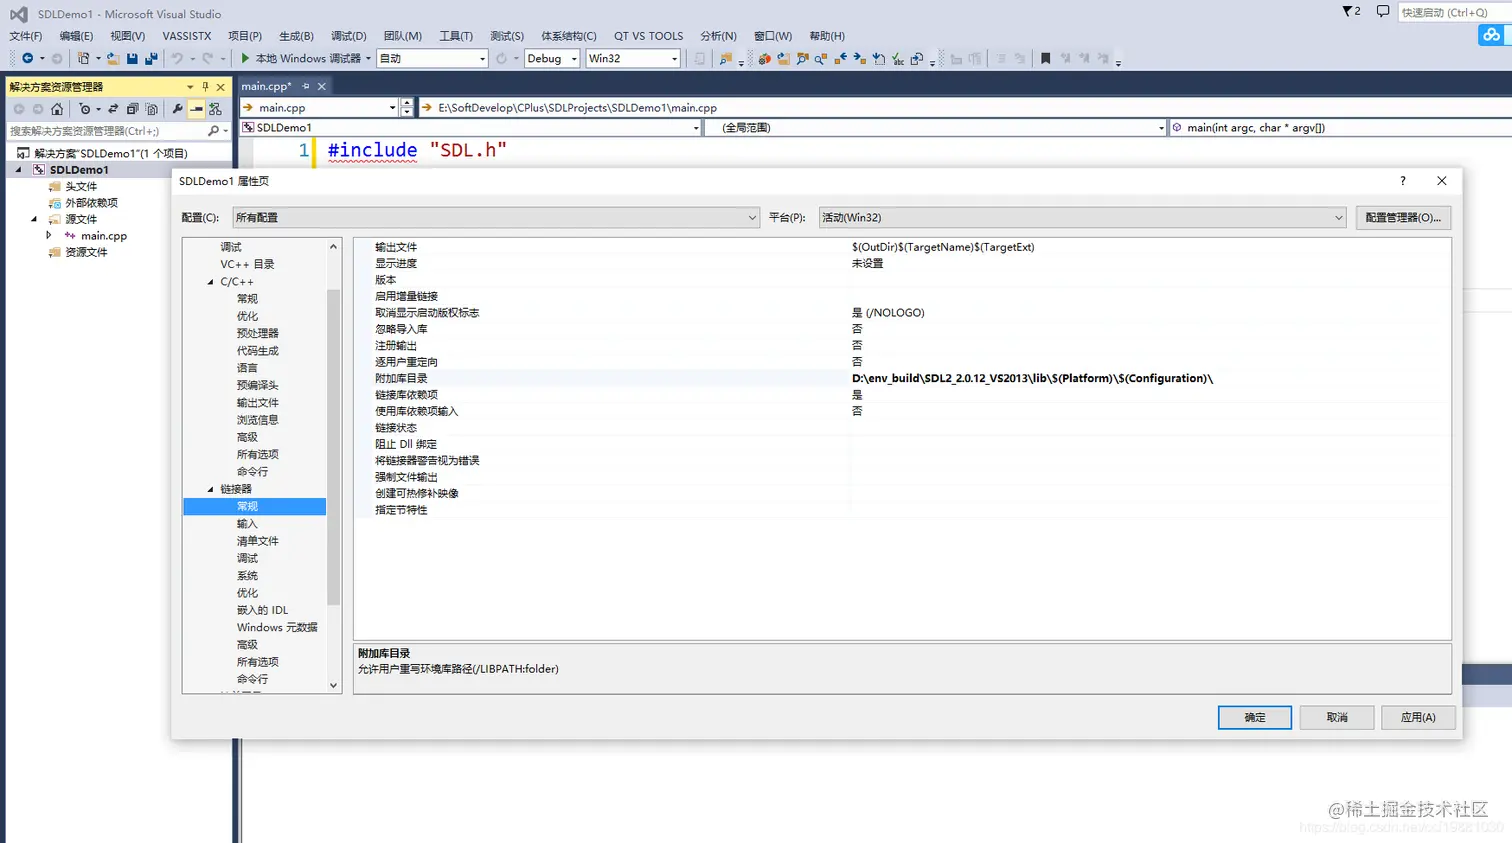Open the 文件(F) menu

(26, 36)
